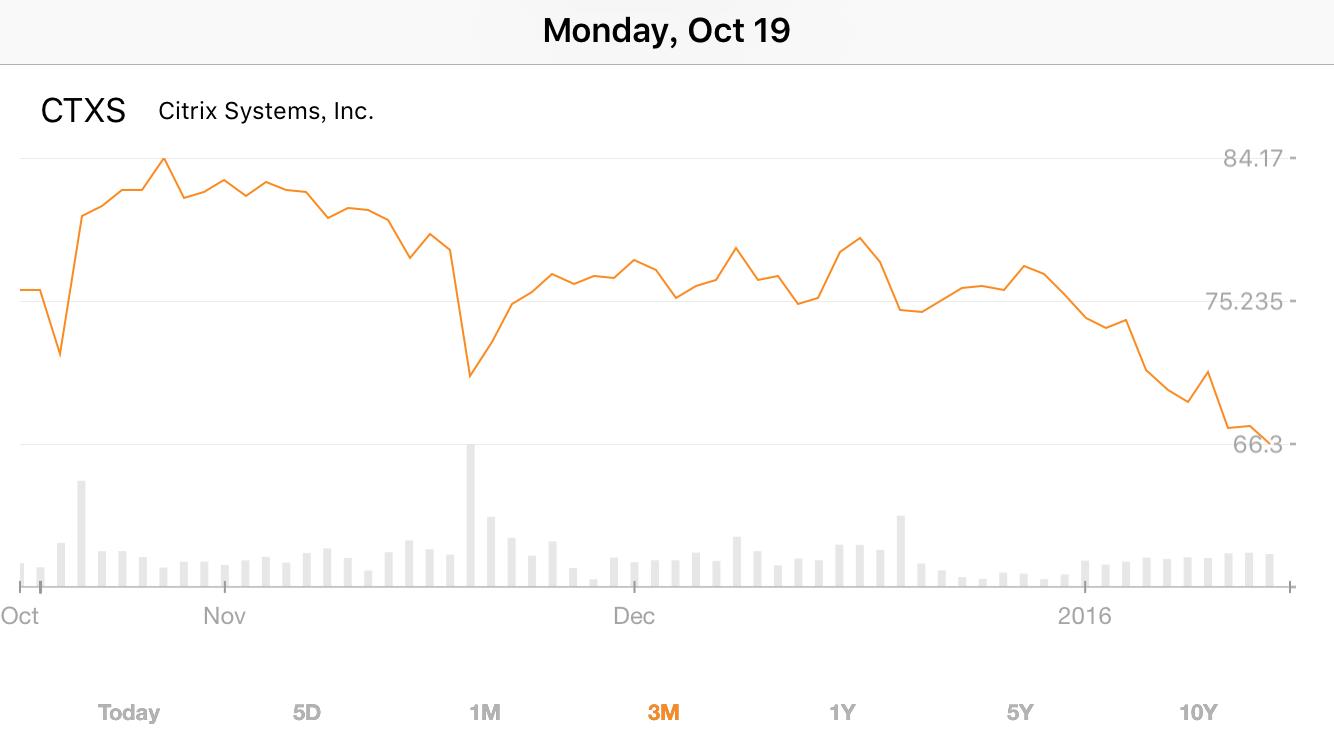This screenshot has width=1334, height=750.
Task: Open the 10Y chart range
Action: pos(1197,712)
